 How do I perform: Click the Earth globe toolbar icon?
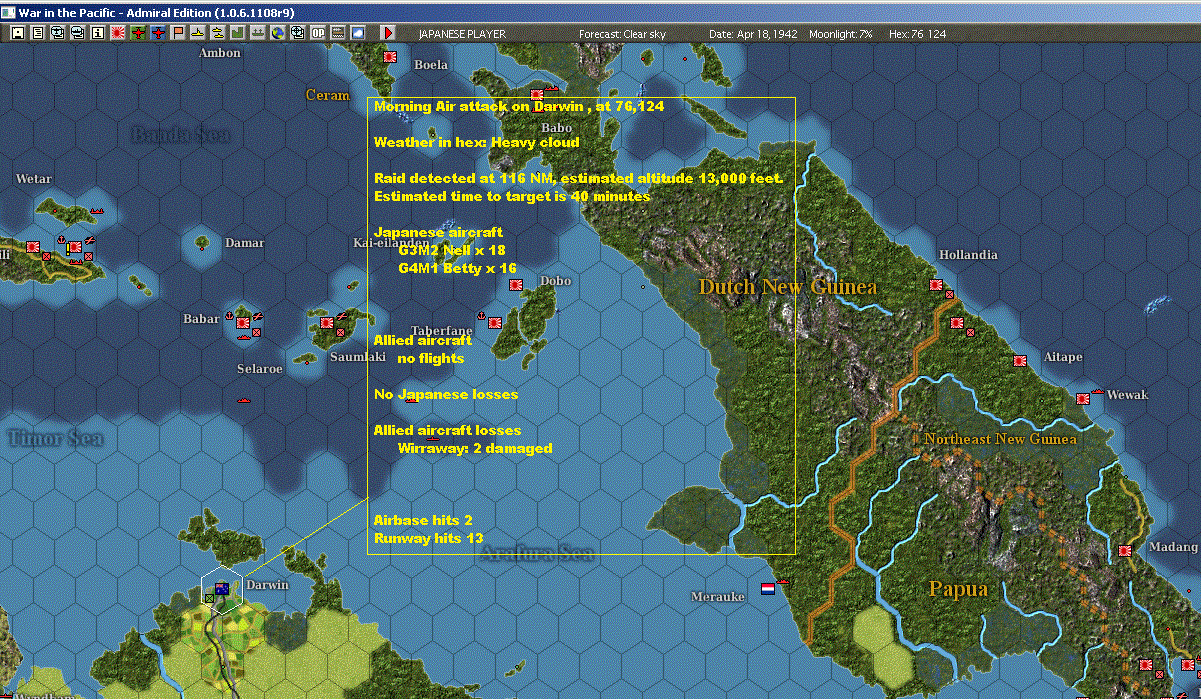278,33
